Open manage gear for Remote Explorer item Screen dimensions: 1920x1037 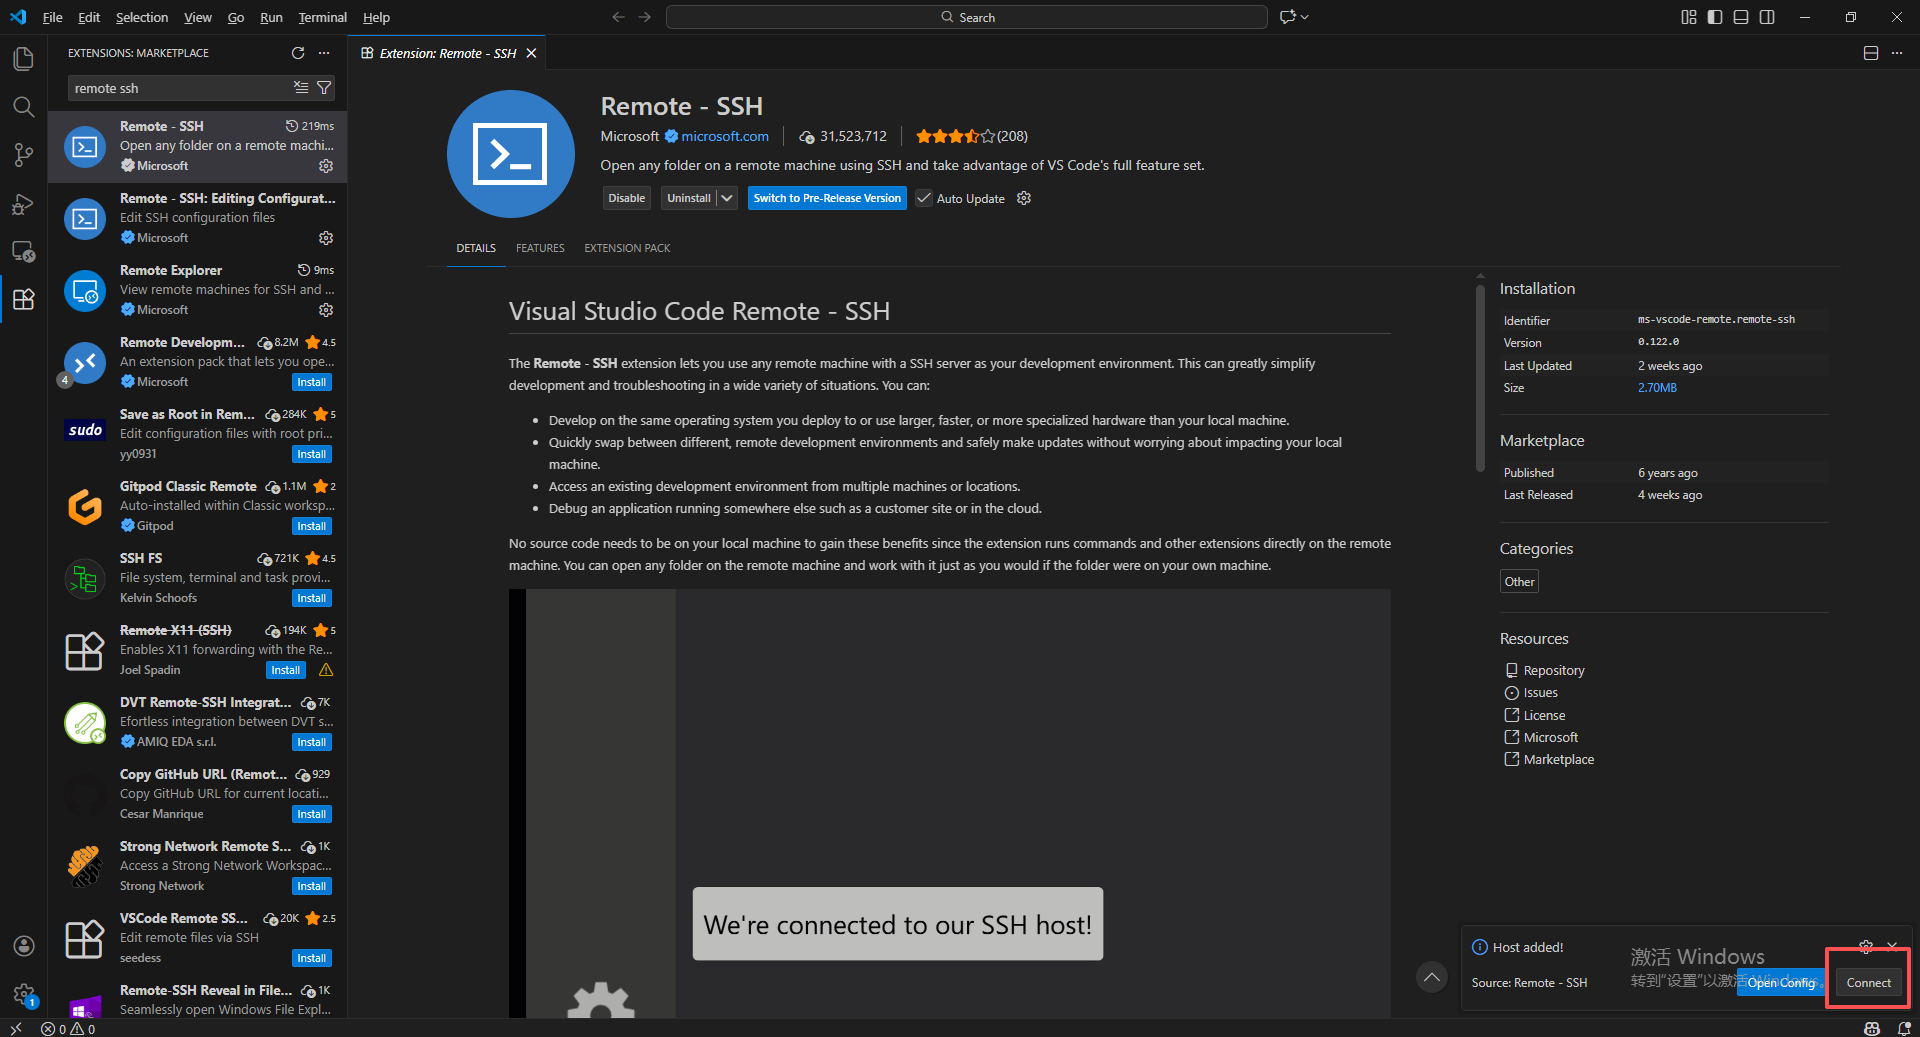tap(326, 310)
